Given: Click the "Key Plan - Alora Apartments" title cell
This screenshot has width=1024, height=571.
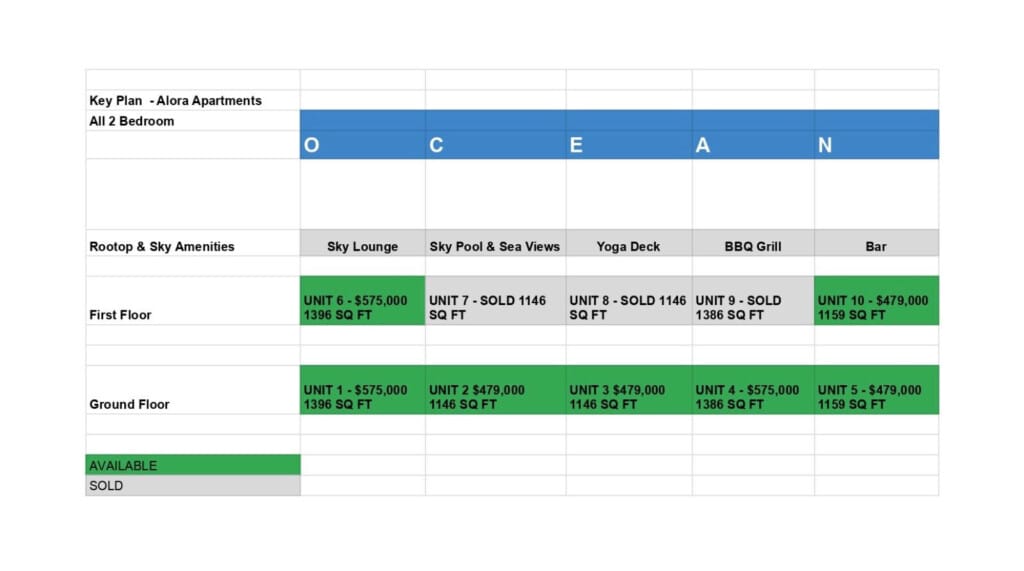Looking at the screenshot, I should pyautogui.click(x=176, y=100).
